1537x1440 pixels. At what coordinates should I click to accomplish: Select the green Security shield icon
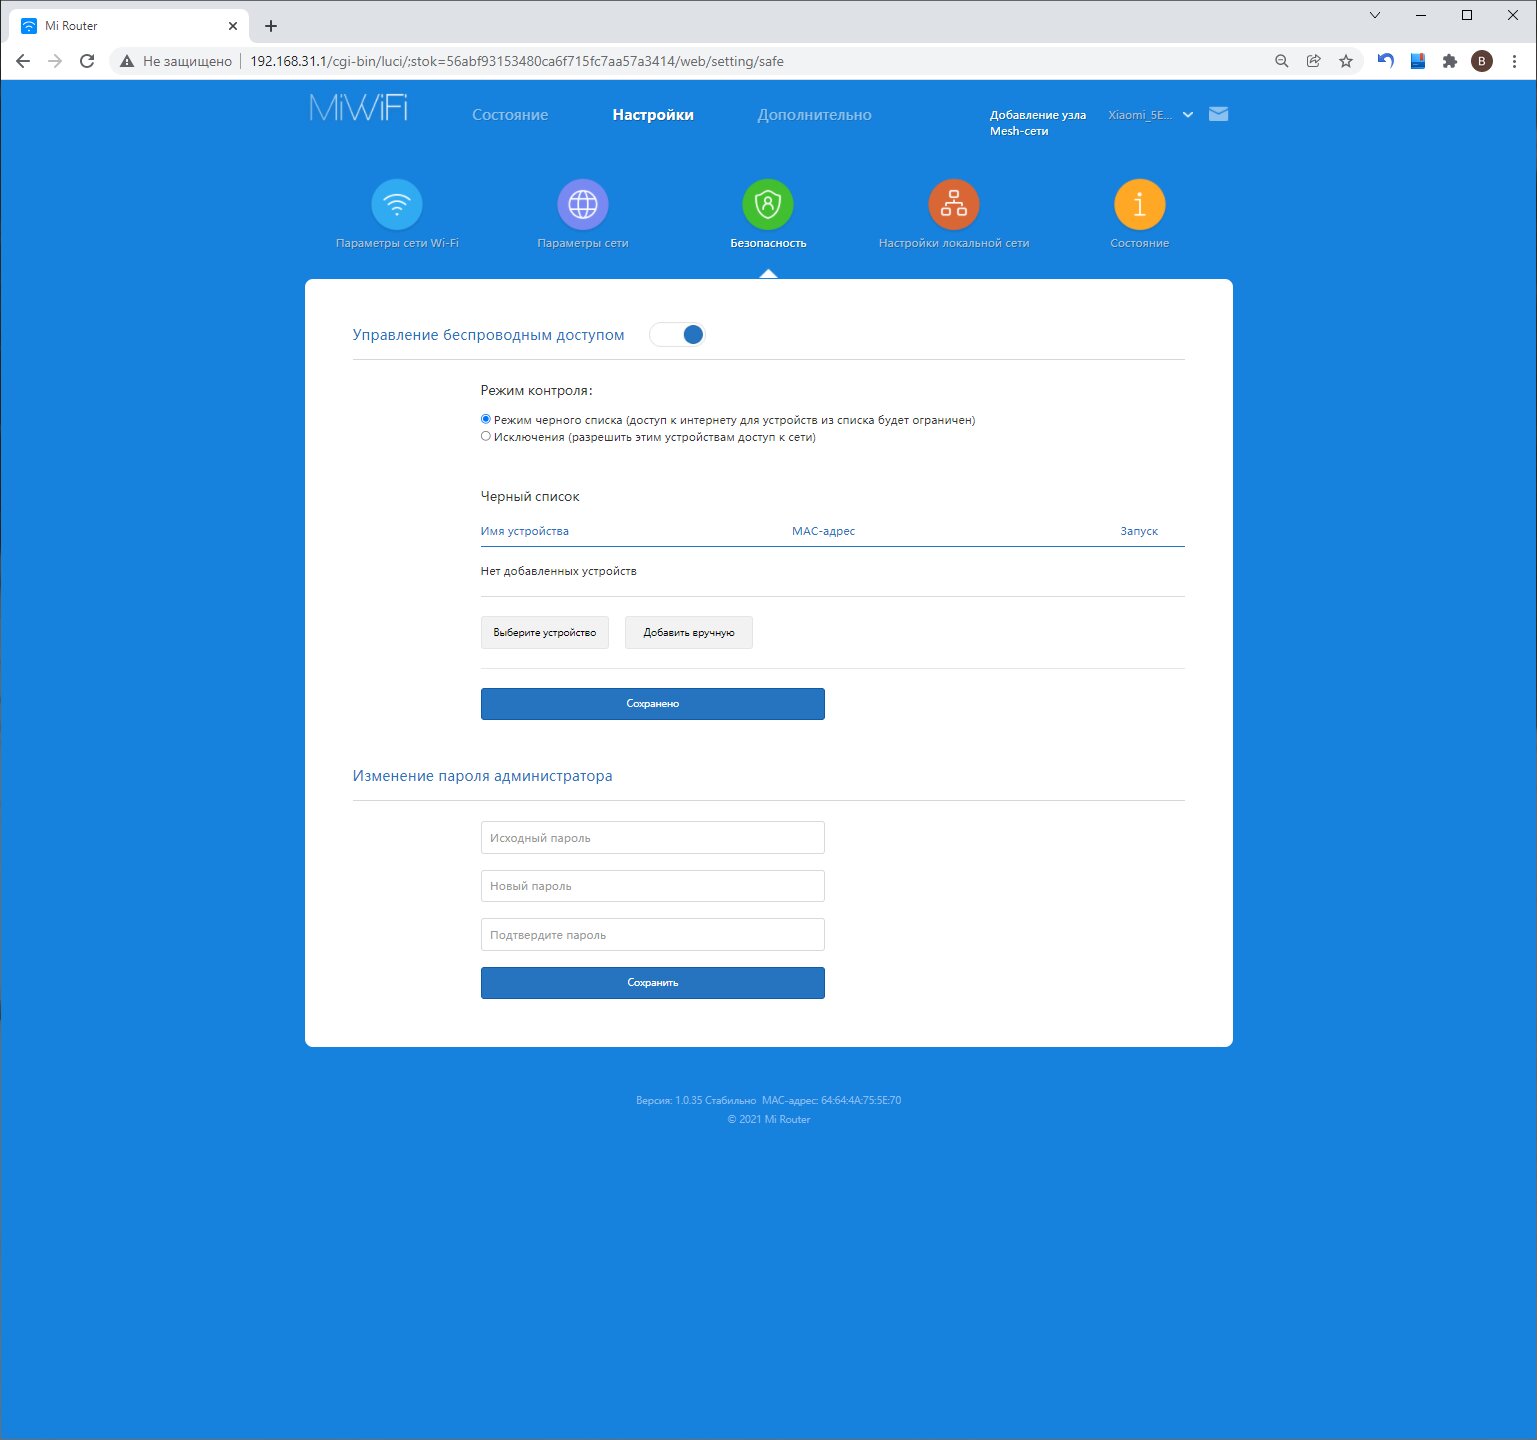pyautogui.click(x=767, y=205)
